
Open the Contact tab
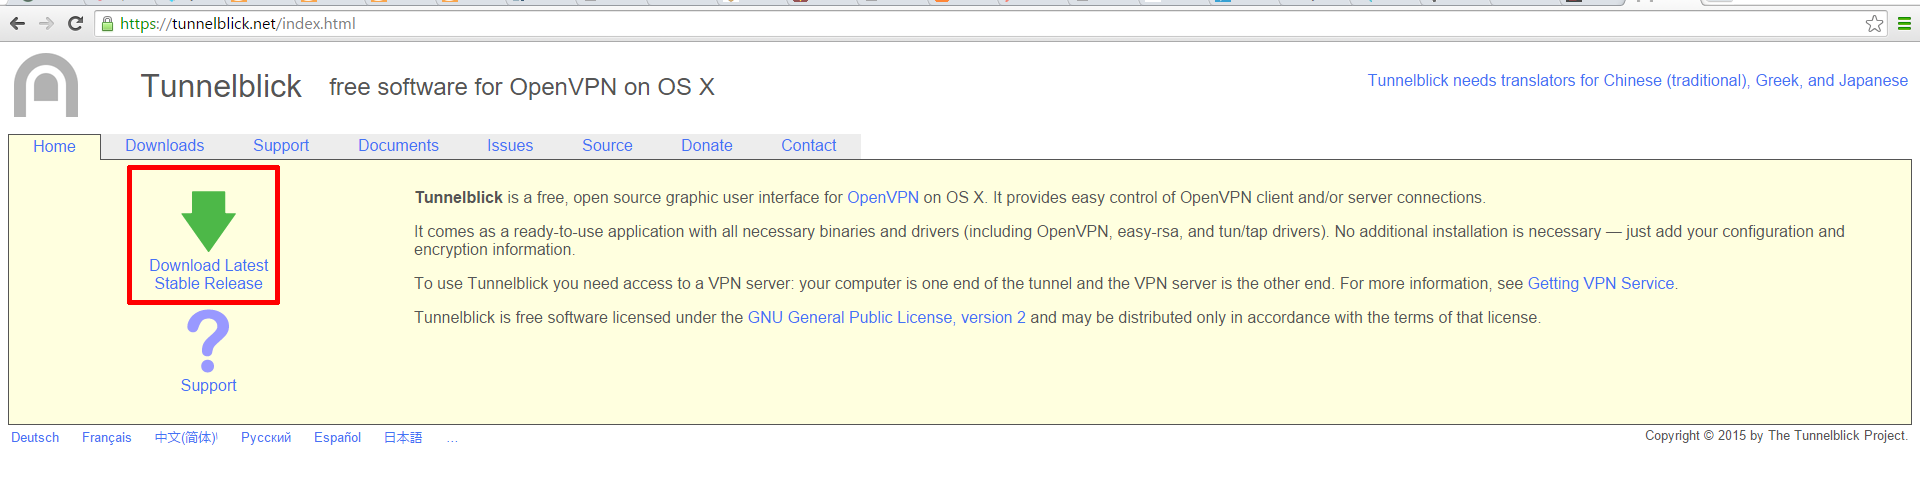[809, 145]
